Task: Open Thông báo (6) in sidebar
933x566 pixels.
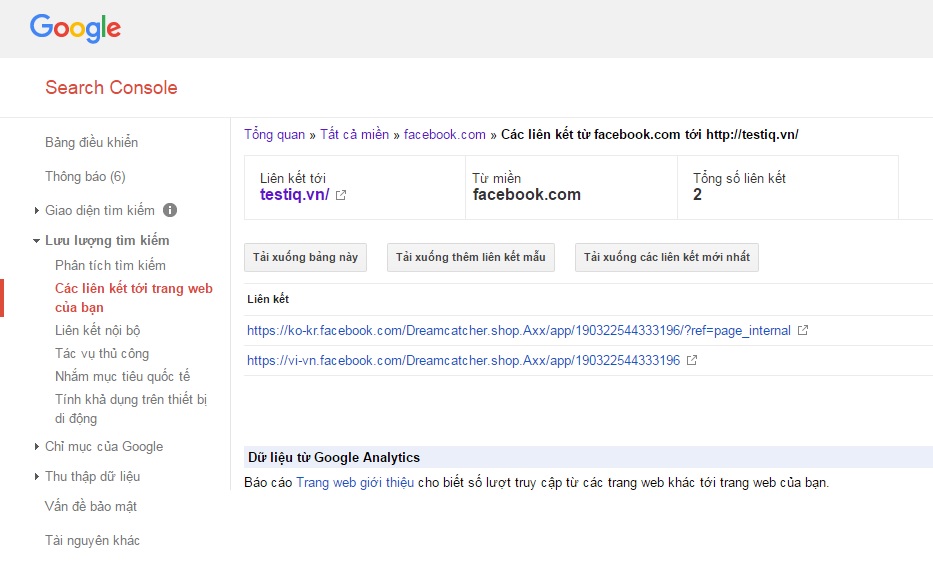Action: pos(85,176)
